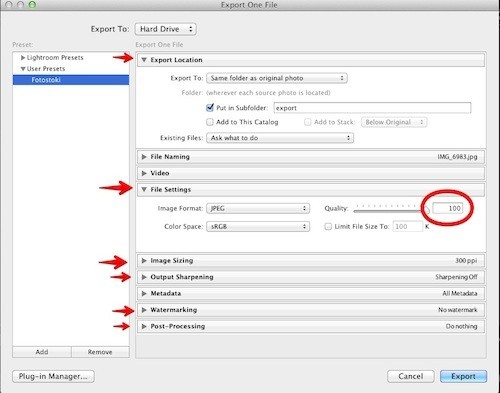Expand Lightroom Presets in preset list
This screenshot has width=500, height=393.
[23, 58]
